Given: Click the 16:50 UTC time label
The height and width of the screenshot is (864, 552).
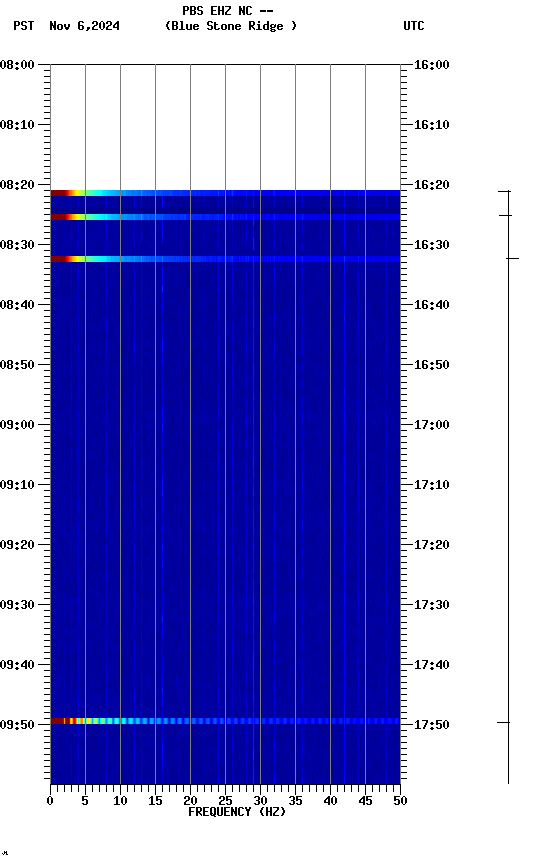Looking at the screenshot, I should pyautogui.click(x=432, y=365).
